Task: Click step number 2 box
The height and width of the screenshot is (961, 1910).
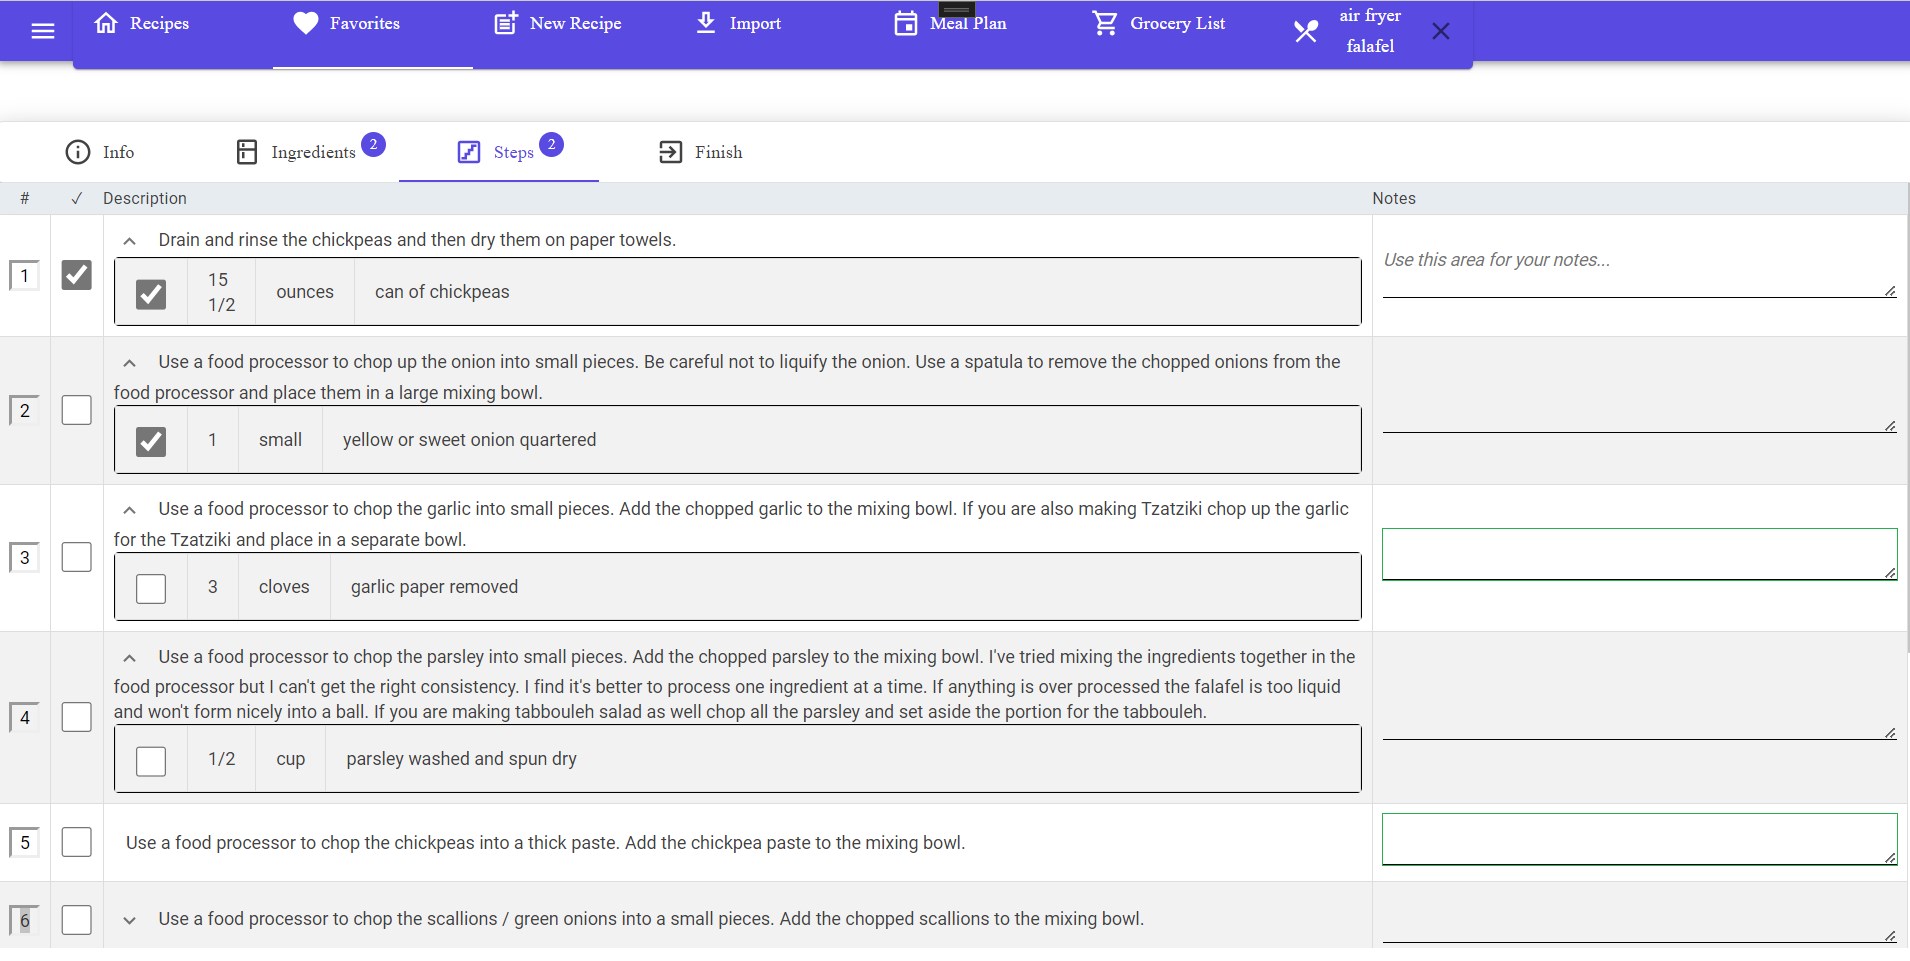Action: 25,410
